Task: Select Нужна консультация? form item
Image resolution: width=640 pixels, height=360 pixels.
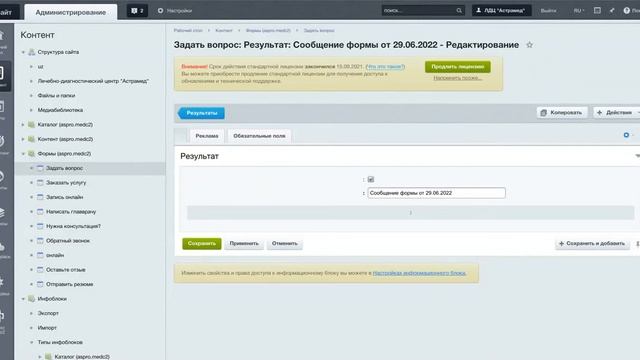Action: click(x=73, y=226)
